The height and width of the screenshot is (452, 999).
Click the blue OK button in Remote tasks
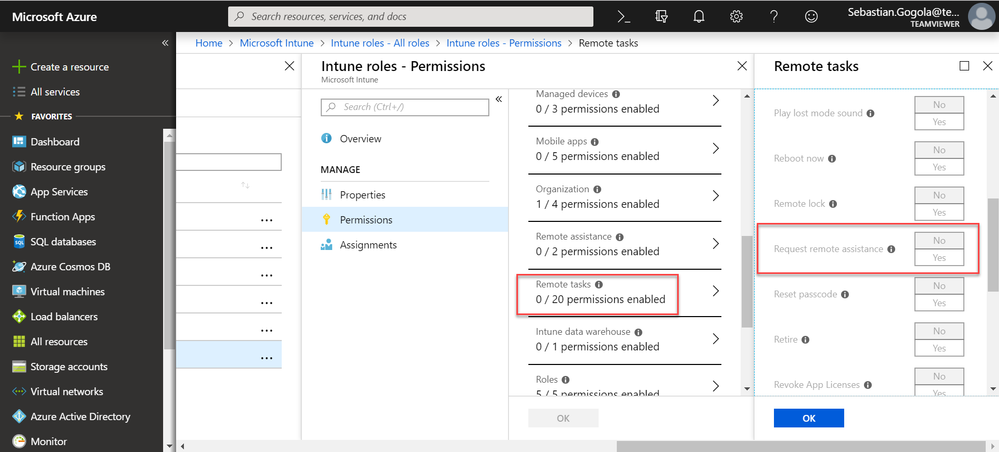tap(809, 418)
